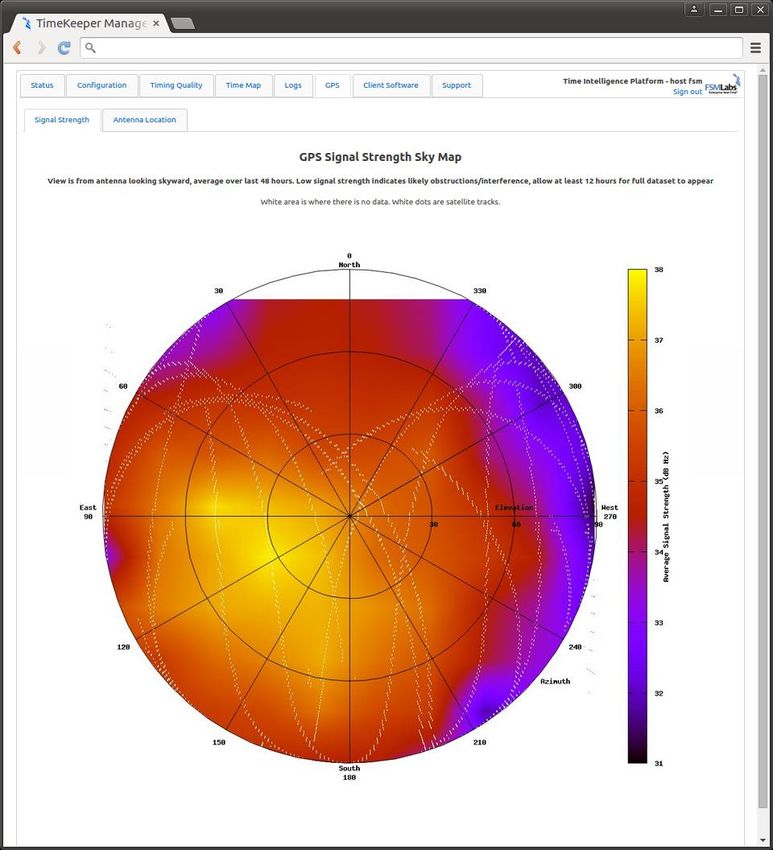Click the FSMLabs logo
Screen dimensions: 773x850
coord(723,86)
